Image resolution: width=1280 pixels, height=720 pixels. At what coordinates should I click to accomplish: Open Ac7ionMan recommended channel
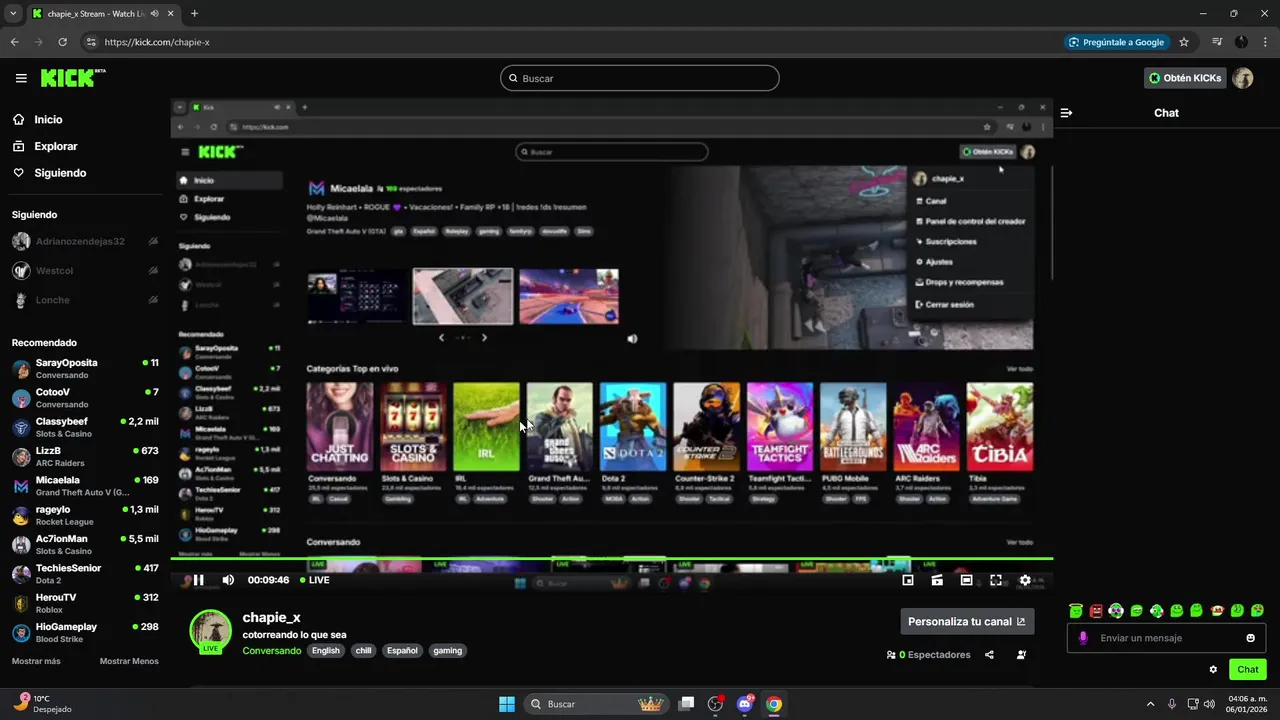point(85,544)
